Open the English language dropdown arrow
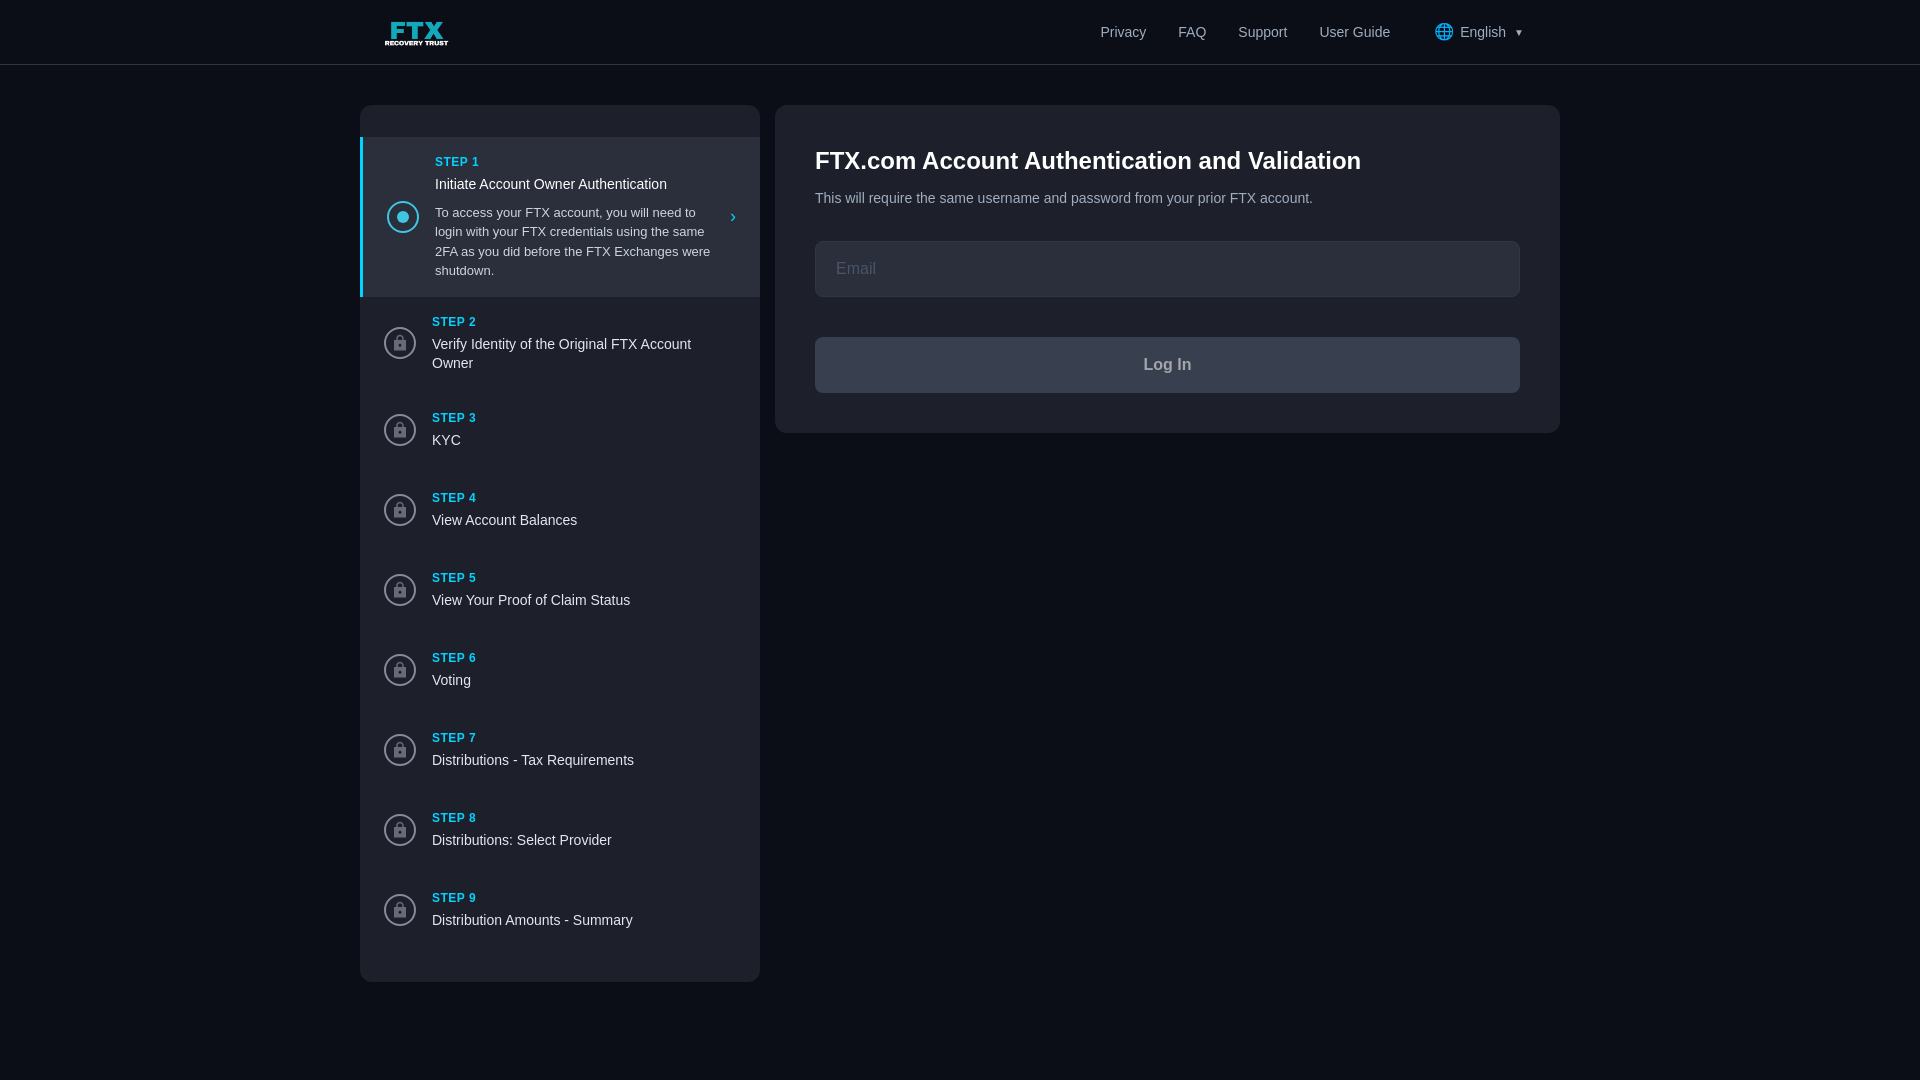 (1519, 33)
